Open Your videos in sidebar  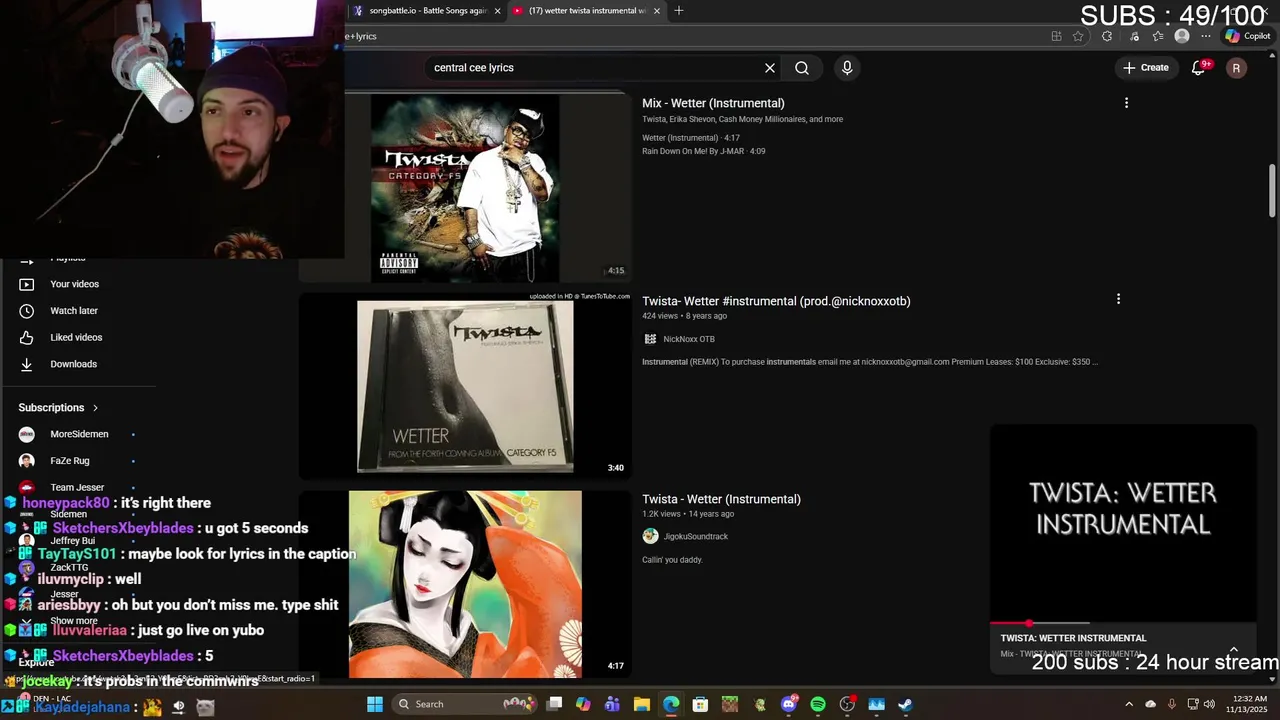(x=74, y=284)
